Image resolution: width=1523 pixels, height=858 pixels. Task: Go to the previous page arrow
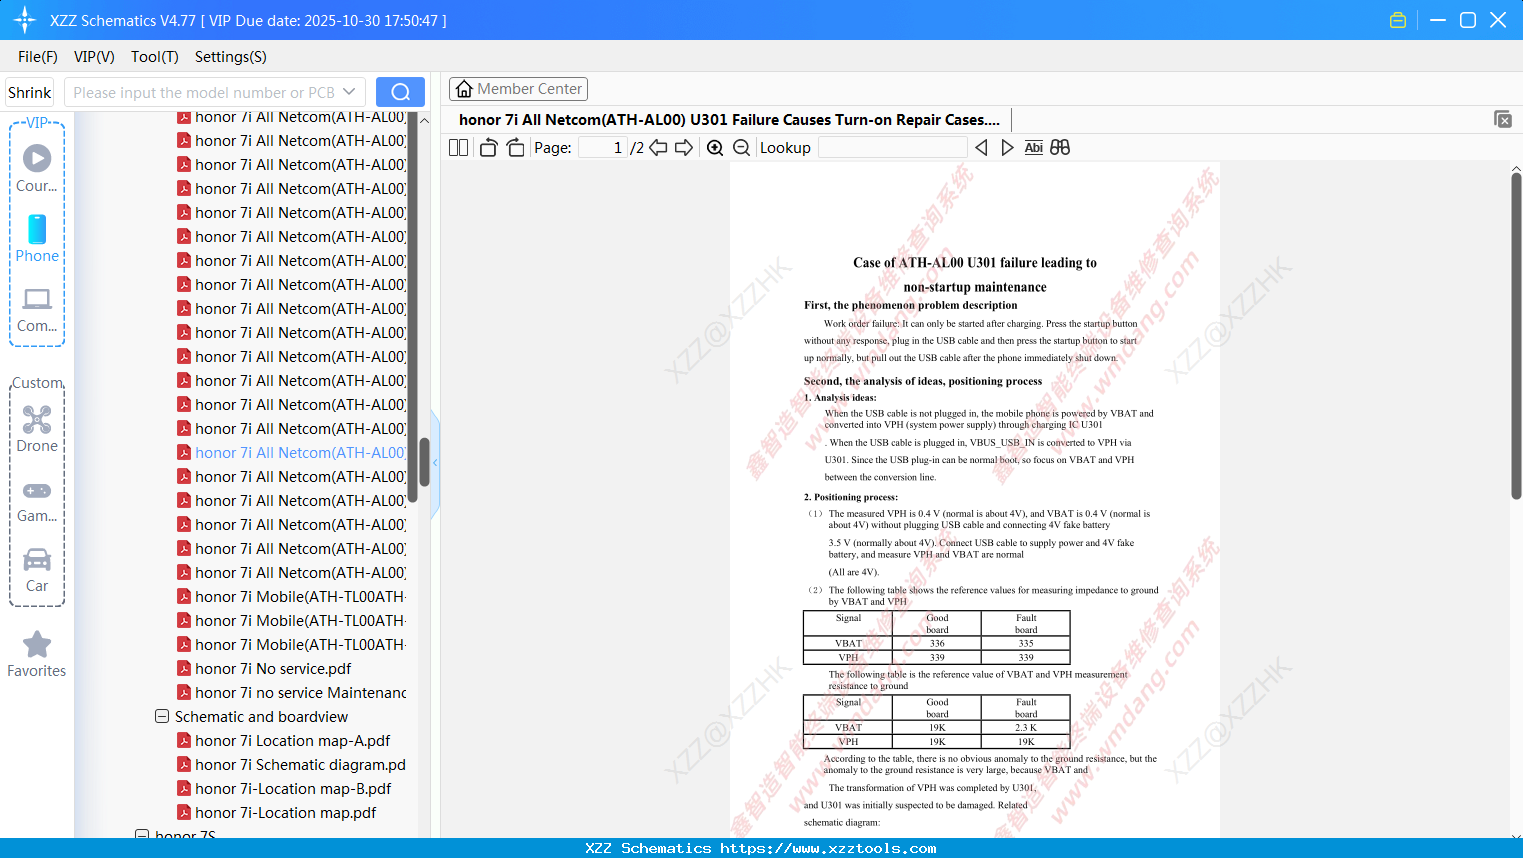(x=658, y=147)
